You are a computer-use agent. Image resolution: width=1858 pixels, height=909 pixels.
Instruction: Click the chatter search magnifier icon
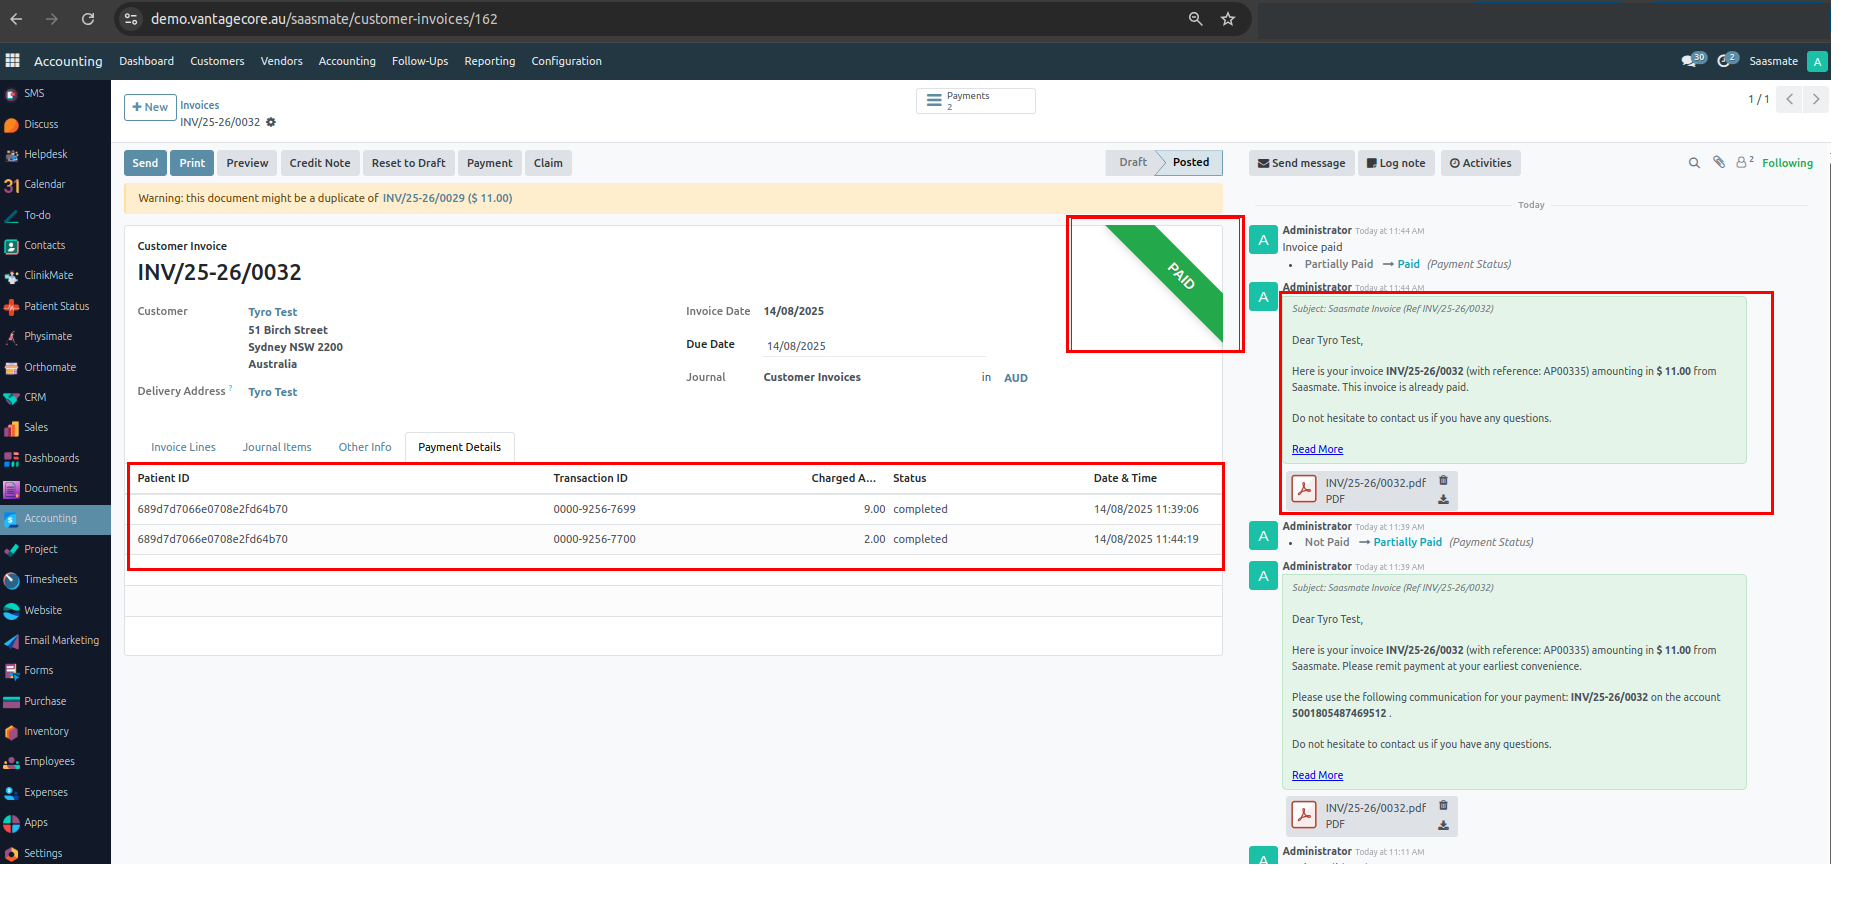pyautogui.click(x=1694, y=163)
